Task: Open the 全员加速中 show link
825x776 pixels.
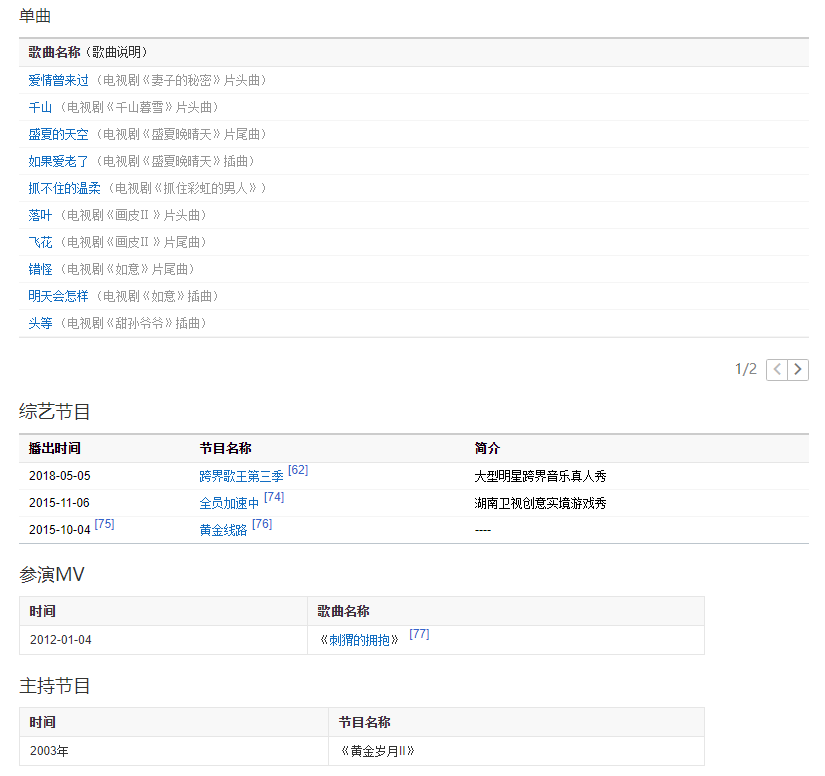Action: click(x=229, y=504)
